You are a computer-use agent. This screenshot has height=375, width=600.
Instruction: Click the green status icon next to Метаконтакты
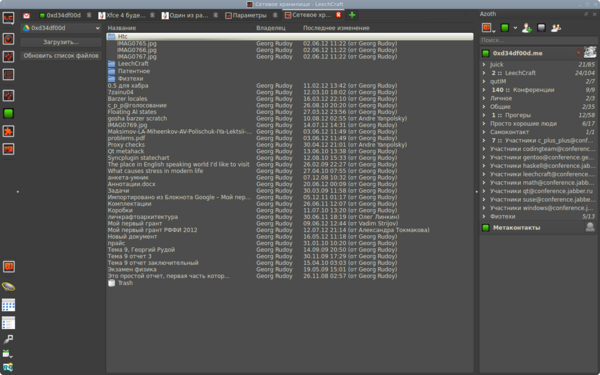[486, 228]
